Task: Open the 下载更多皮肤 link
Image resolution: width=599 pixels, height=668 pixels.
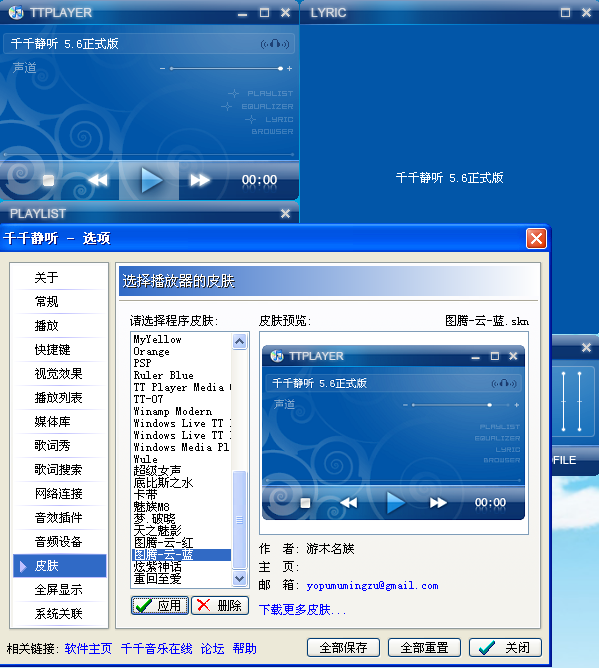Action: (x=302, y=610)
